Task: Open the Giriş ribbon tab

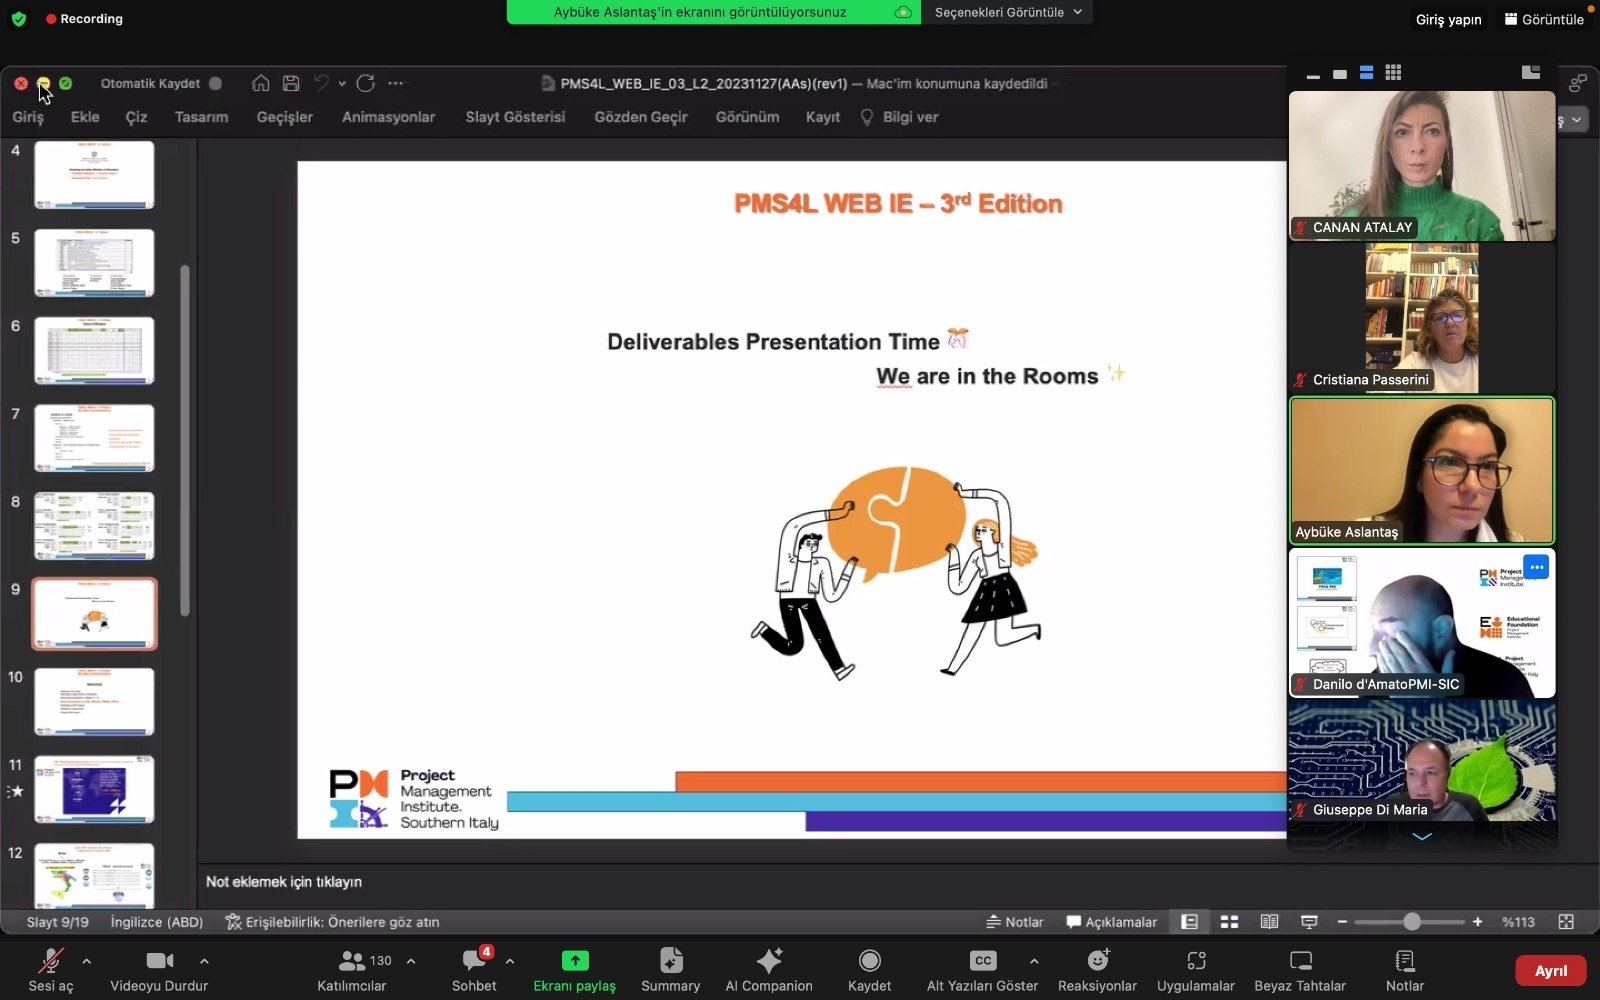Action: tap(28, 117)
